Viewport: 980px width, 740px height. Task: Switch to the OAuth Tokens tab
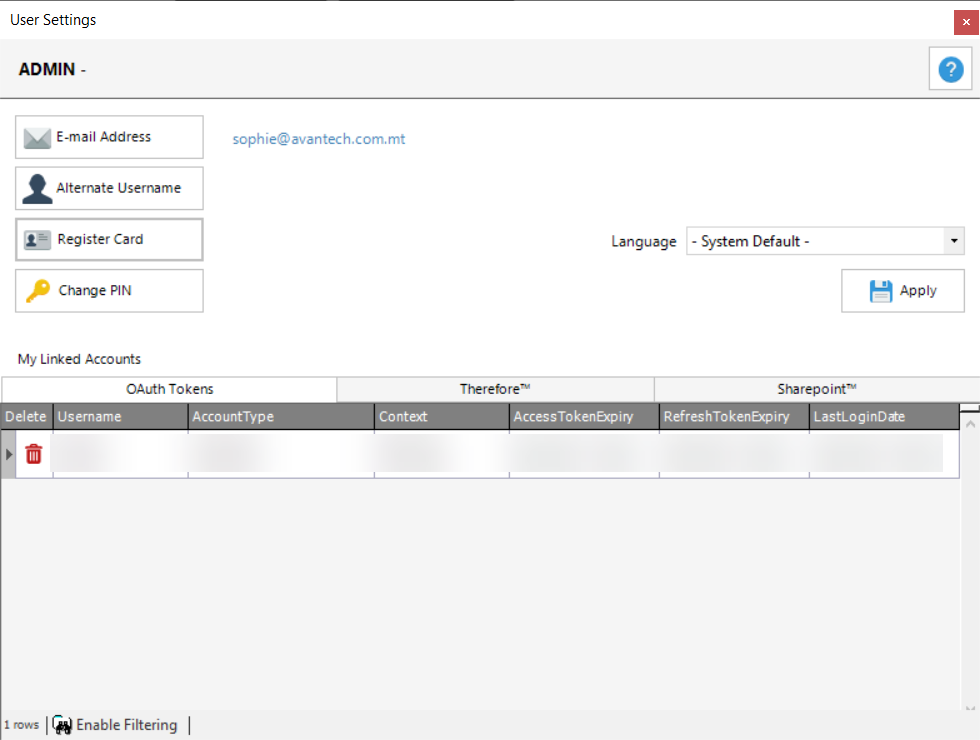(x=169, y=389)
